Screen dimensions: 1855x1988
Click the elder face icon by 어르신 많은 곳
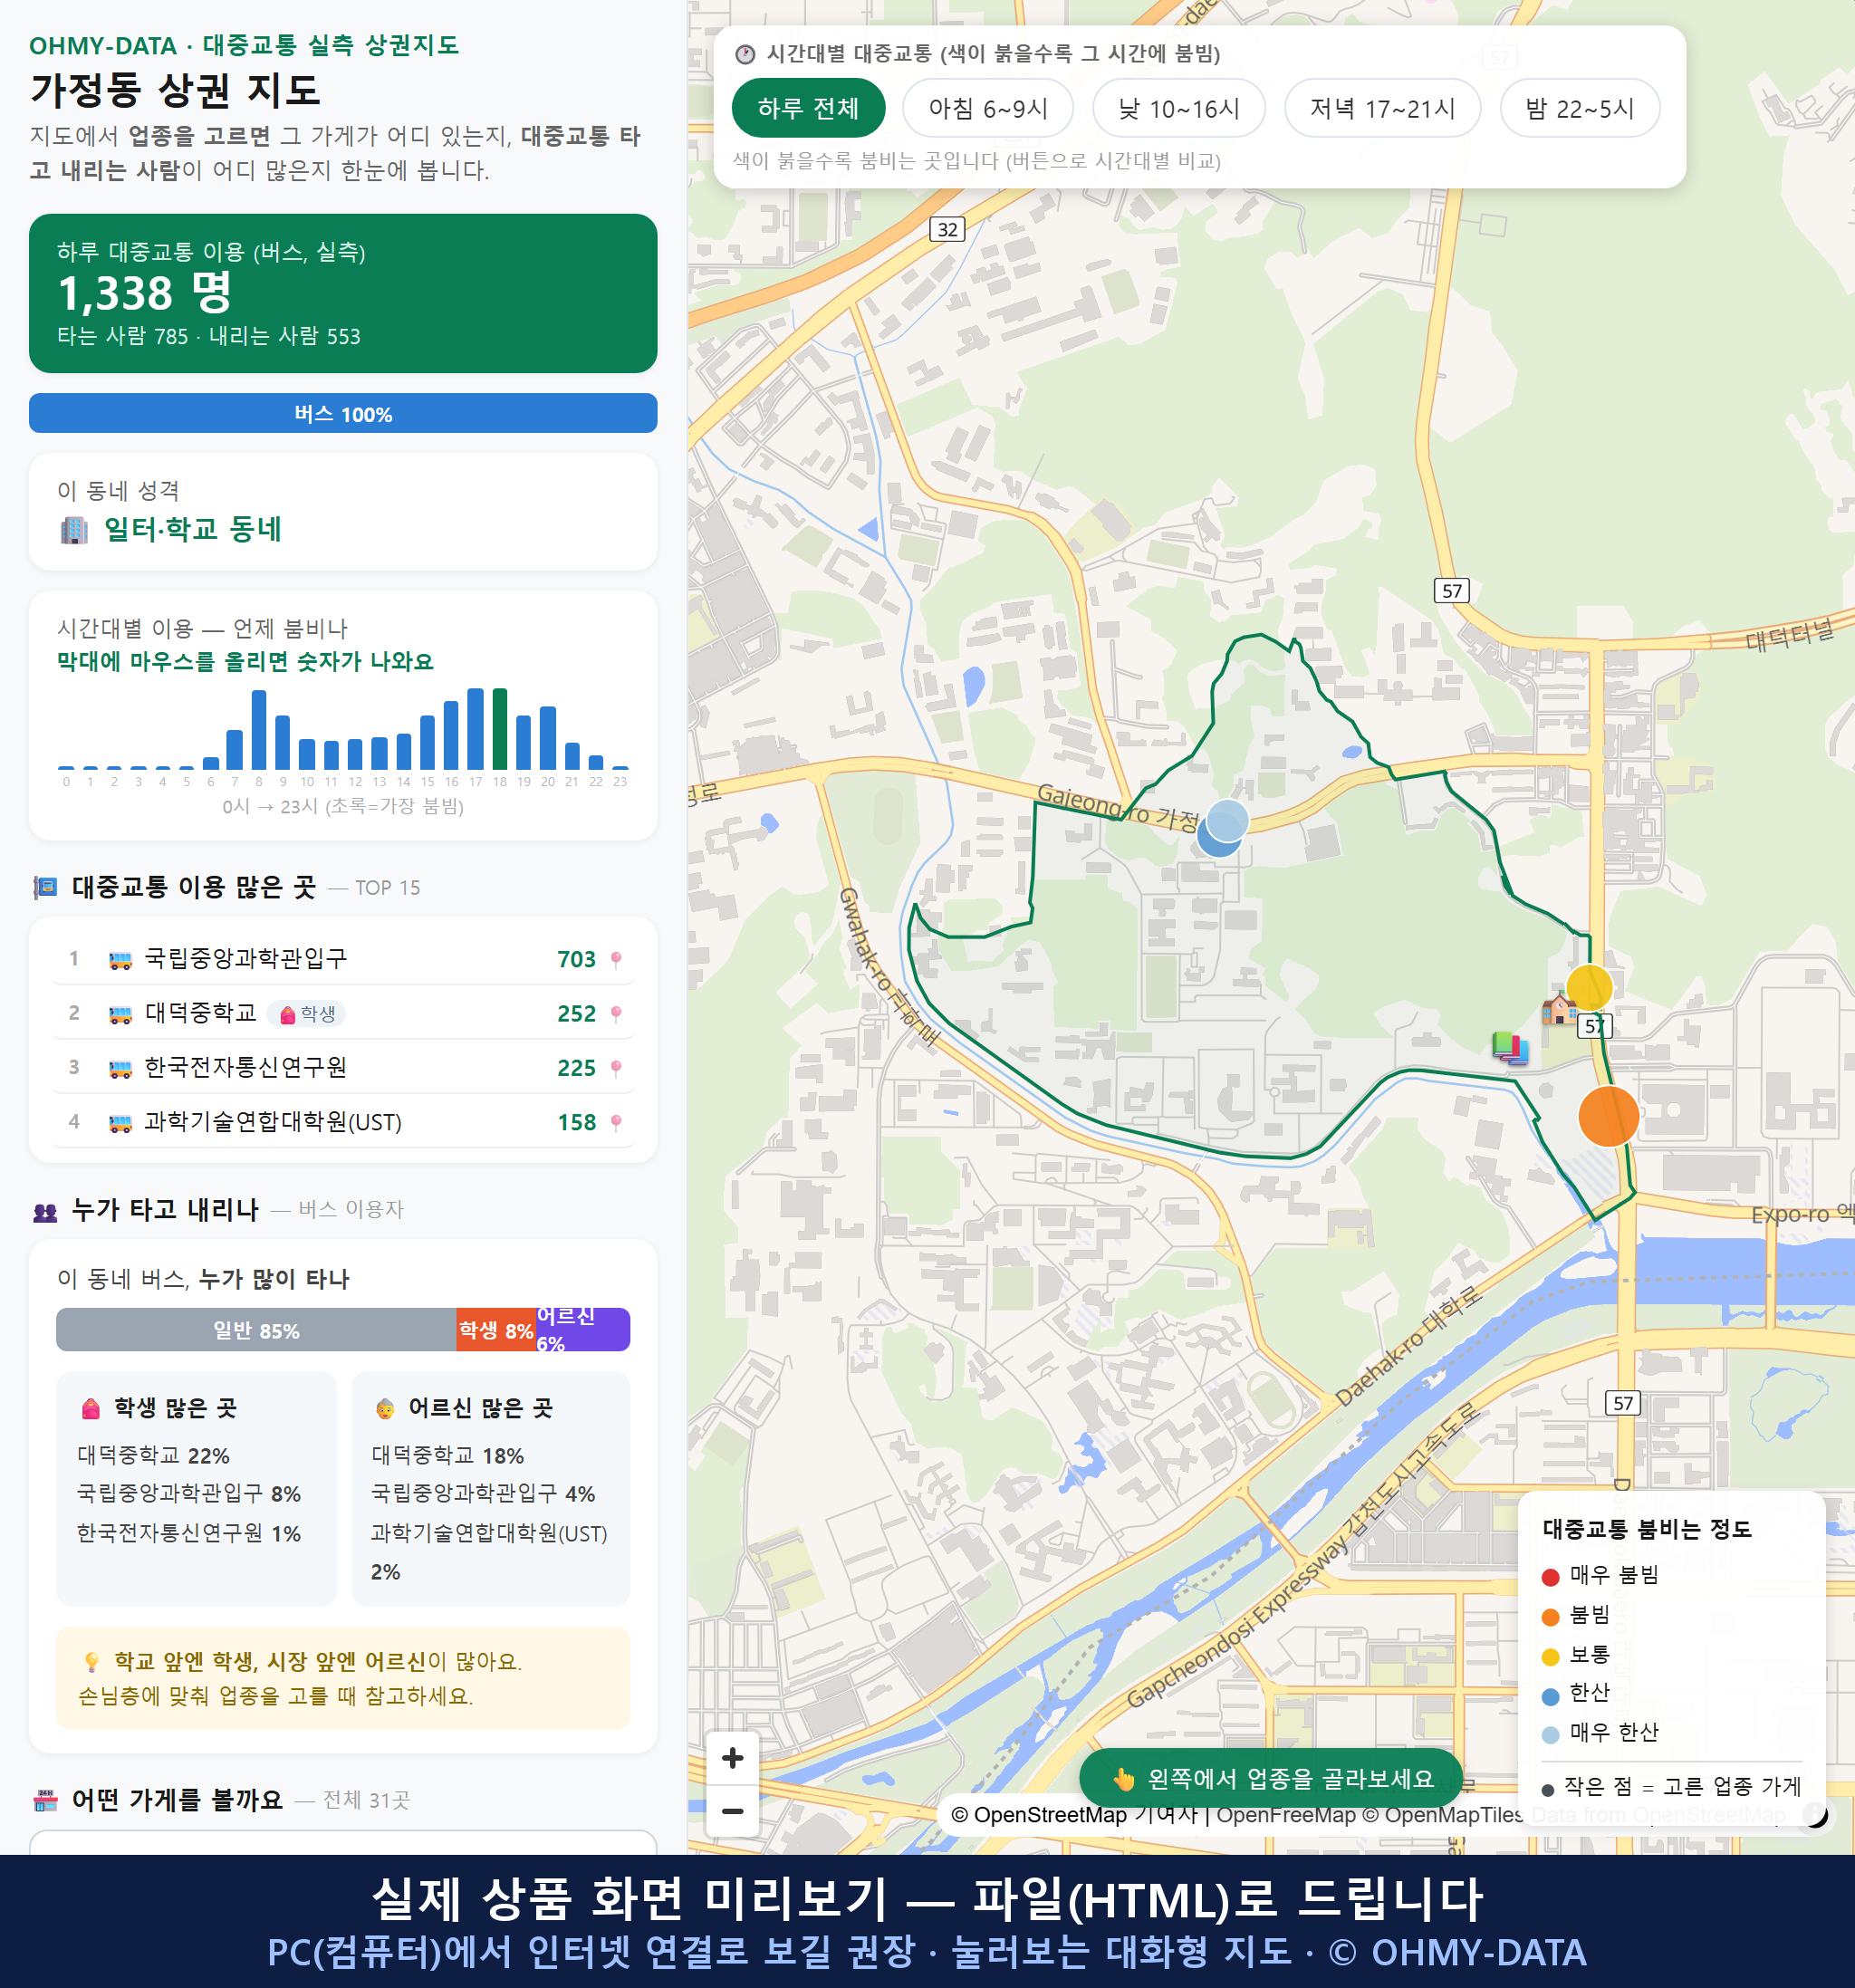coord(385,1409)
